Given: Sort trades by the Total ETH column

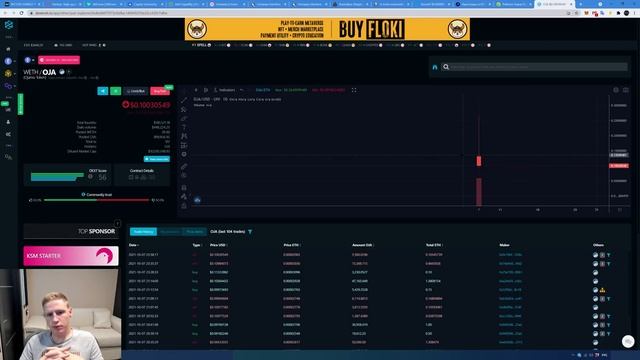Looking at the screenshot, I should 434,245.
